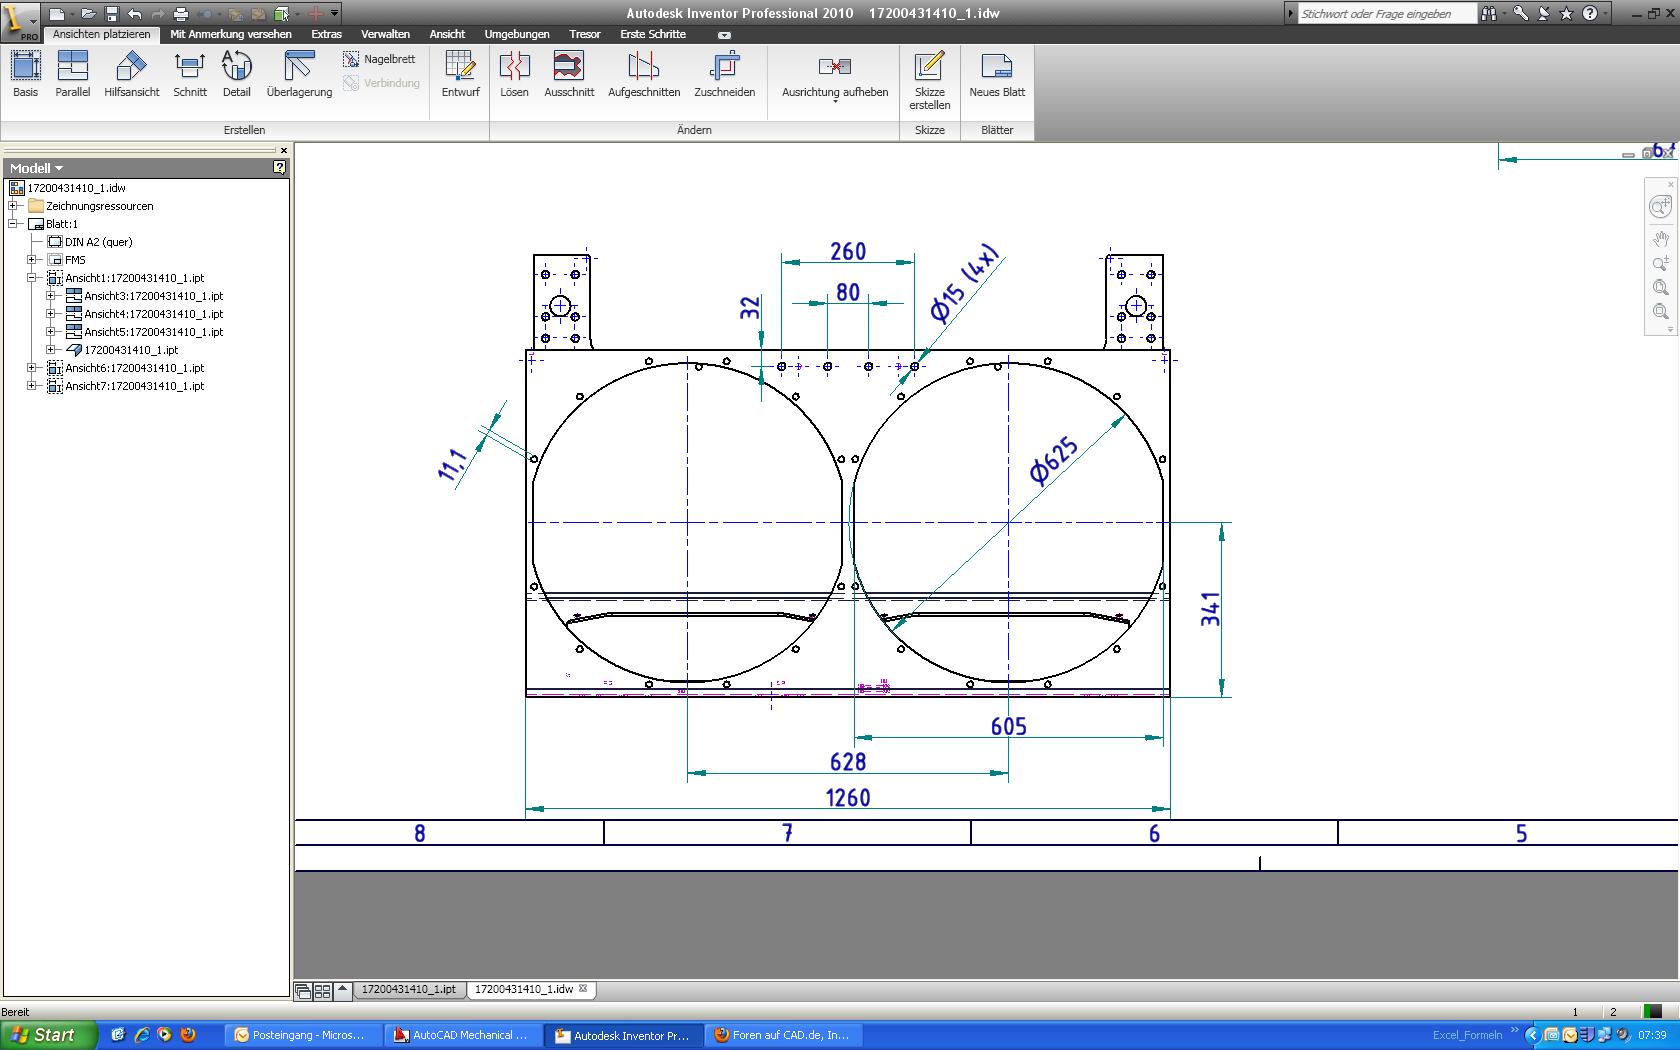Switch to 17200431410_1.ipt document tab
1680x1050 pixels.
408,989
